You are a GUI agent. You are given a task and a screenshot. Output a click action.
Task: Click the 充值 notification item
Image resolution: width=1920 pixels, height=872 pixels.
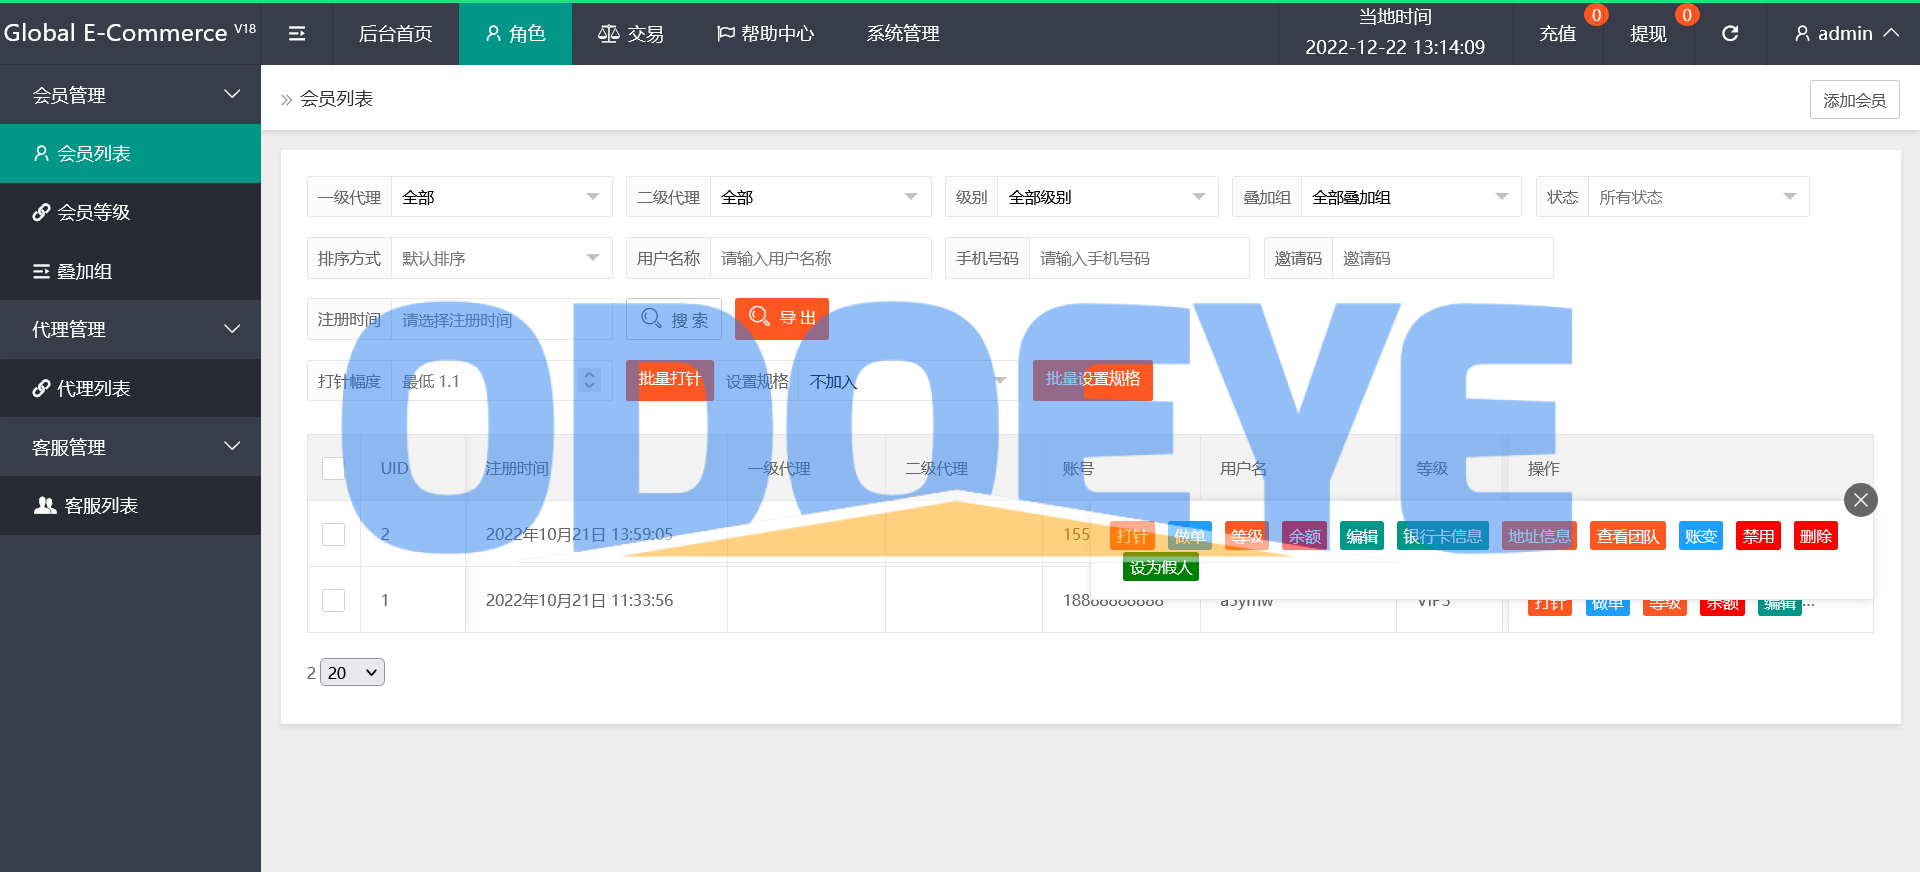(1558, 34)
